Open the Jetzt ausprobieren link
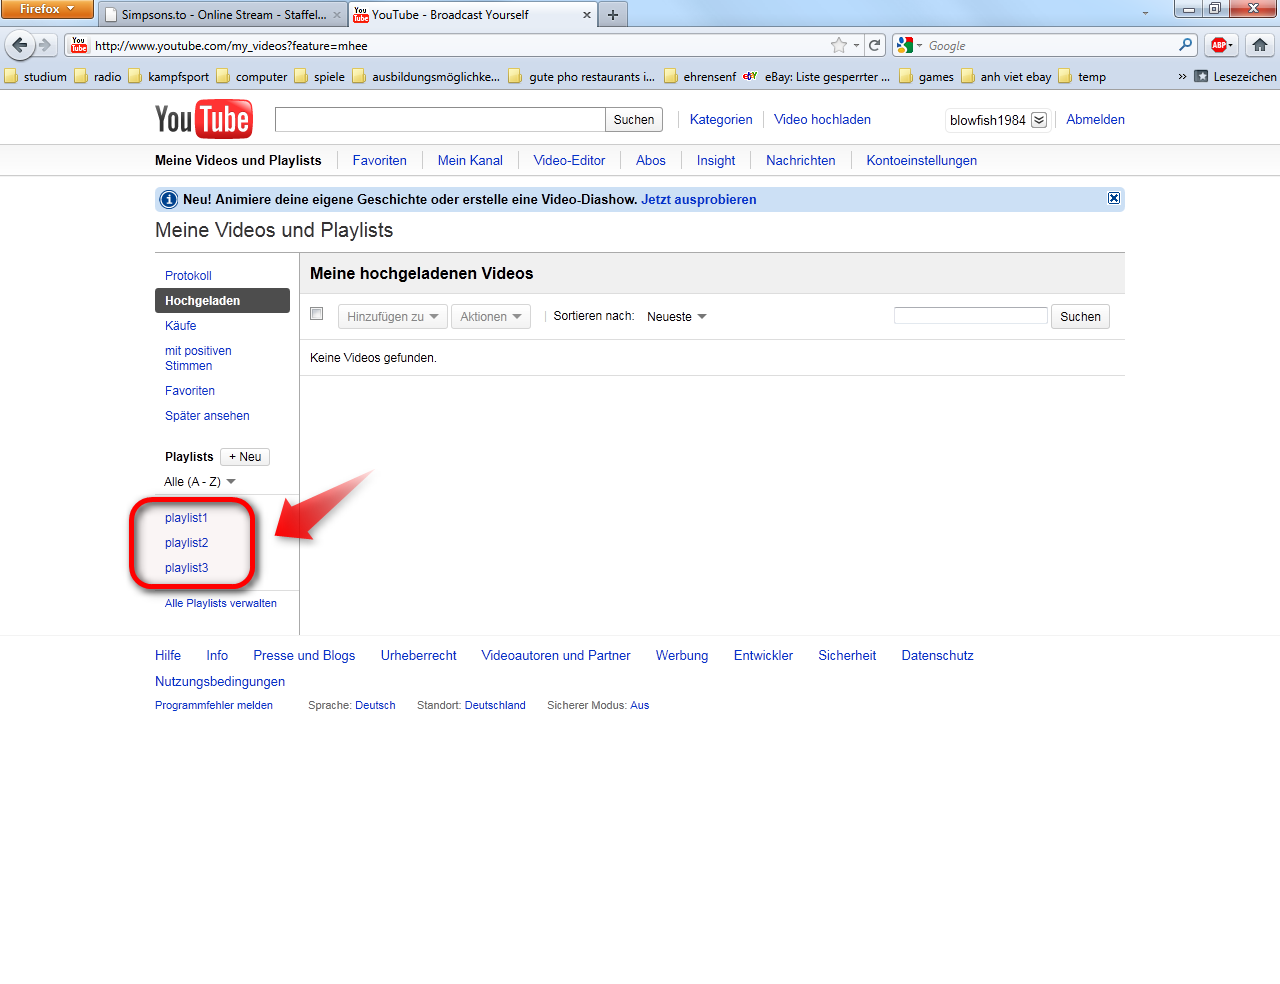 coord(698,199)
